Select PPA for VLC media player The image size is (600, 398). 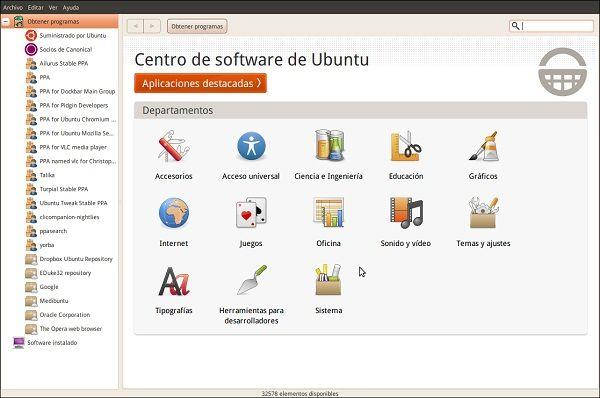pyautogui.click(x=73, y=147)
